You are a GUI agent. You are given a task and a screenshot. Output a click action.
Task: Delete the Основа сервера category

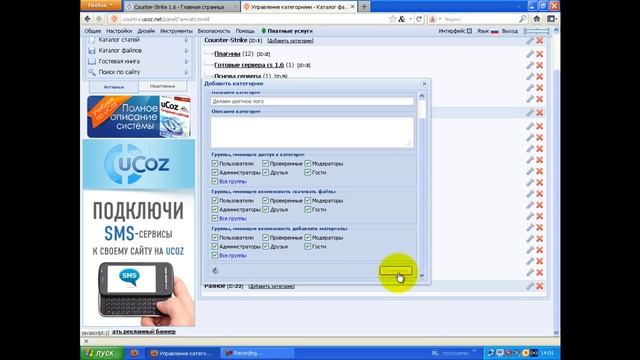(x=540, y=76)
